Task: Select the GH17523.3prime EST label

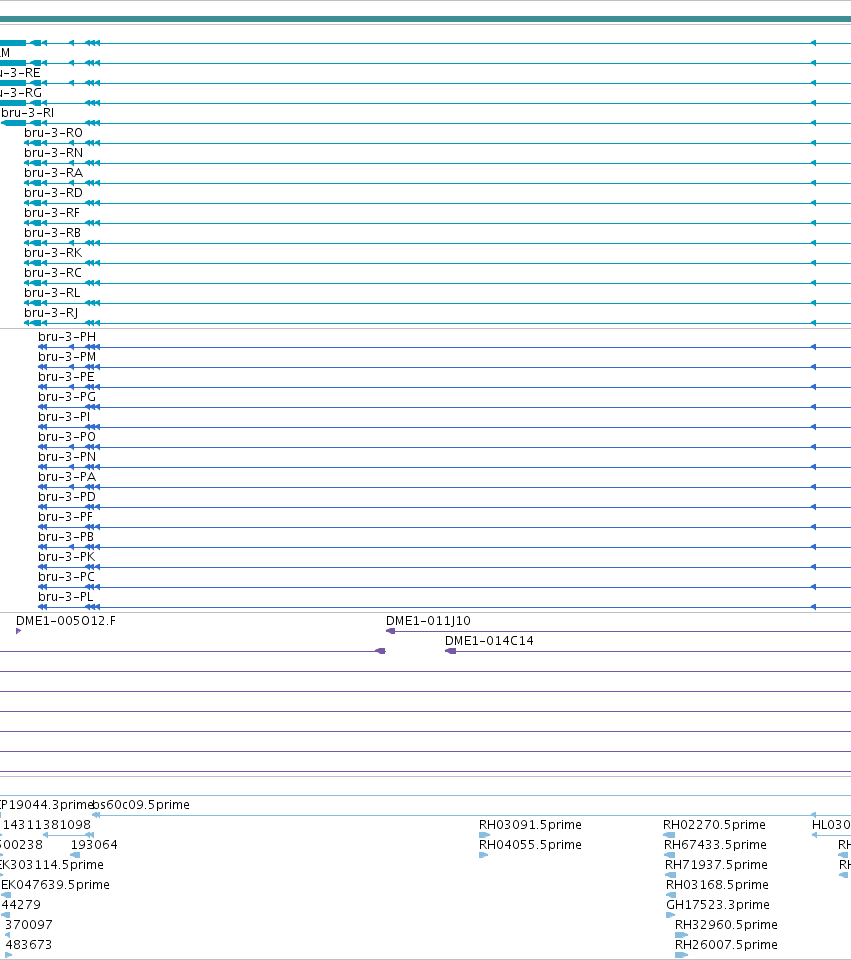Action: tap(718, 905)
